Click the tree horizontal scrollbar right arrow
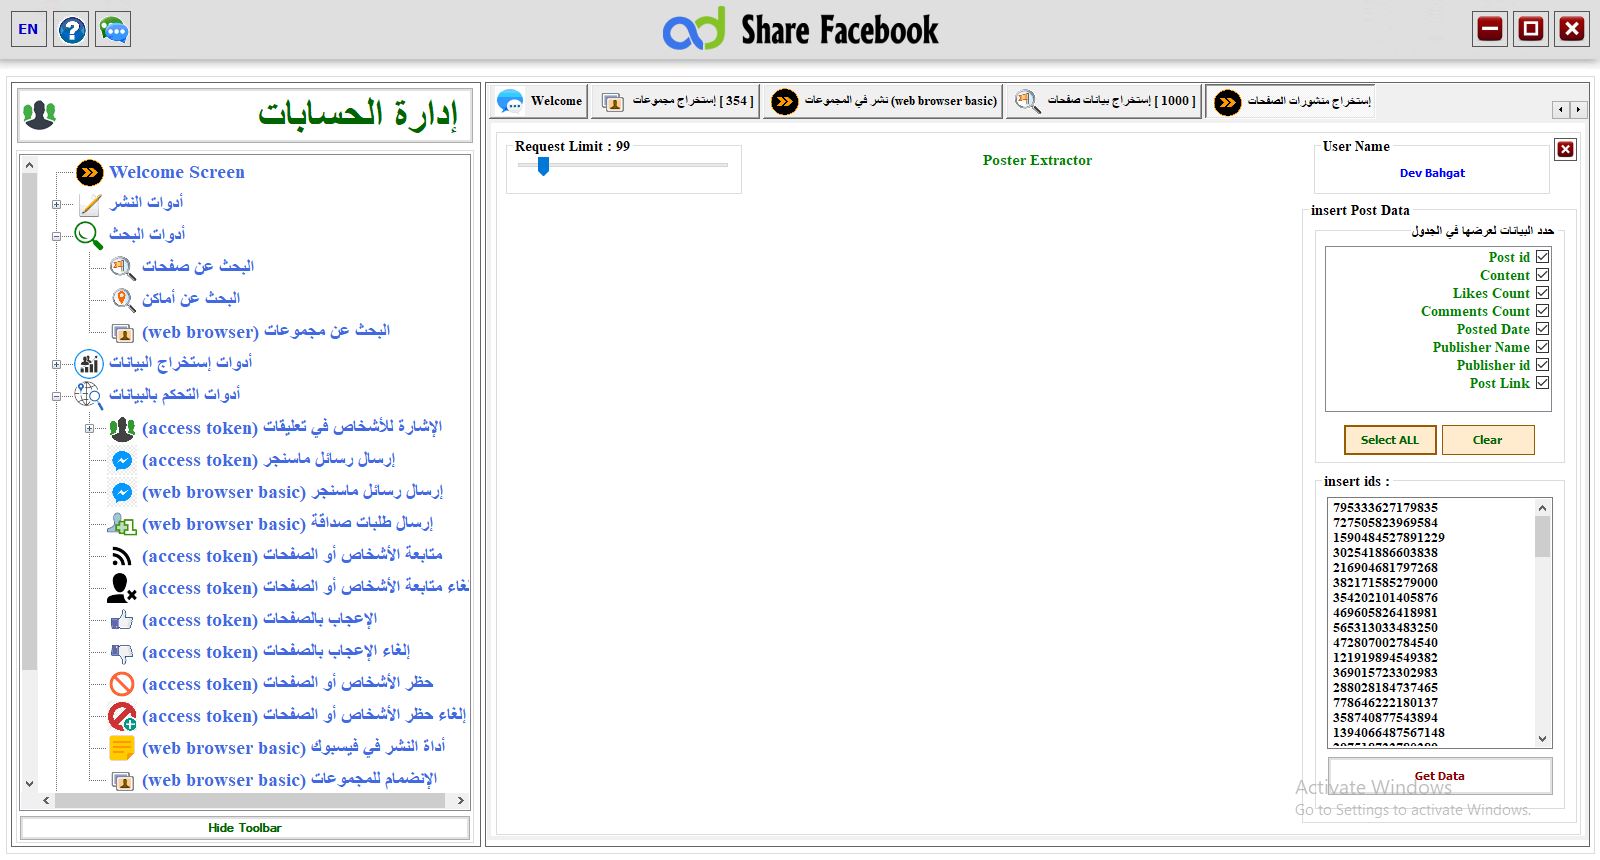Viewport: 1600px width, 860px height. [460, 801]
